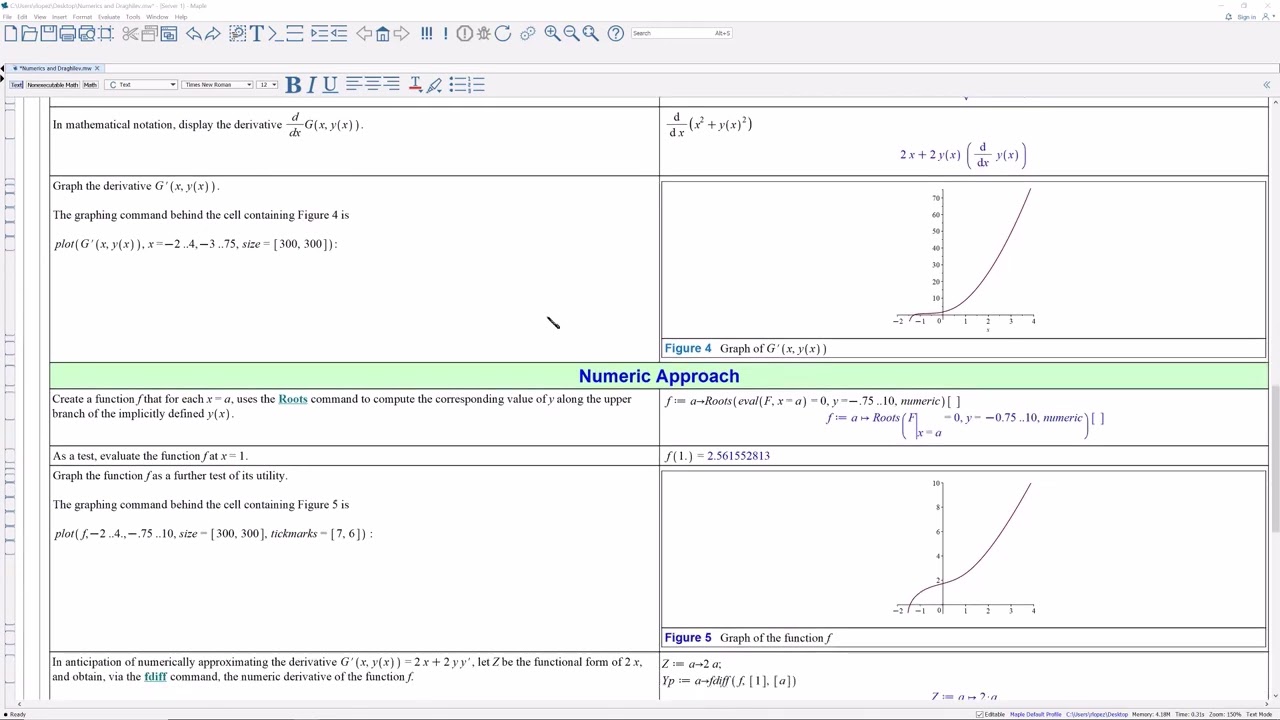1280x720 pixels.
Task: Open the Evaluate menu
Action: [109, 17]
